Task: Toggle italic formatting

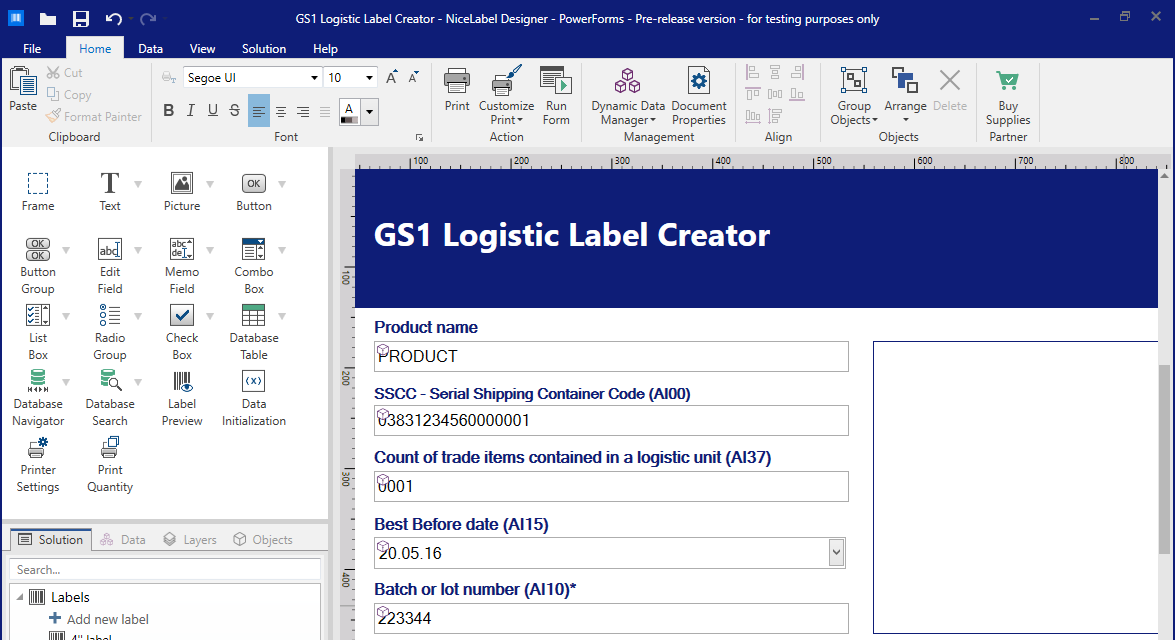Action: pos(190,110)
